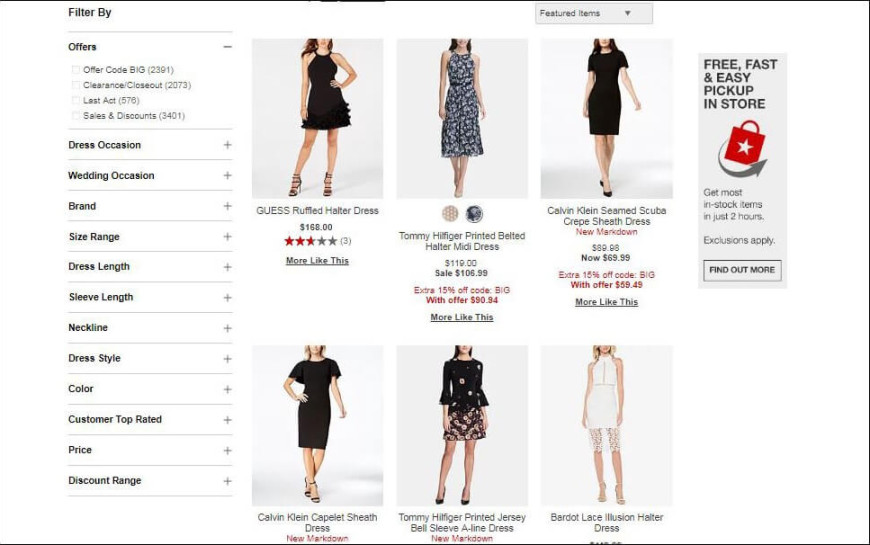
Task: Click the Find Out More button
Action: [742, 270]
